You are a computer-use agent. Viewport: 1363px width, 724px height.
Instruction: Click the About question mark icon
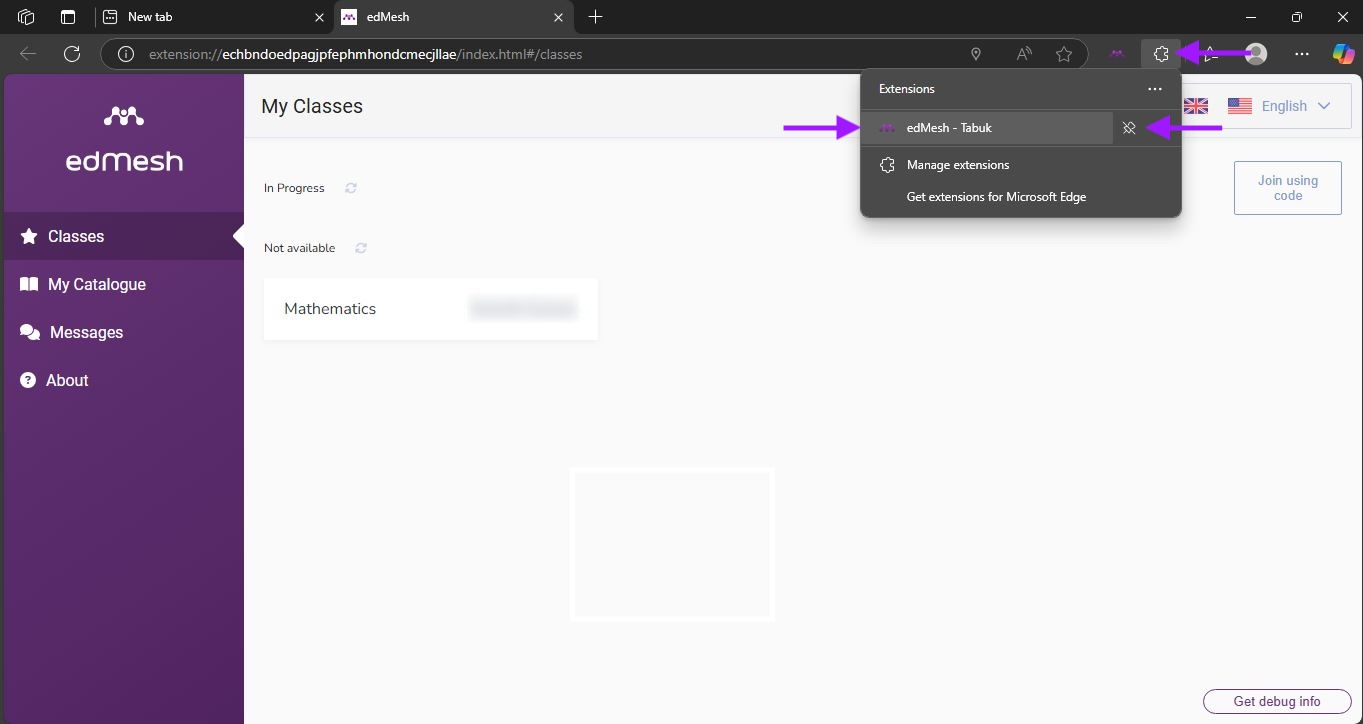point(28,380)
